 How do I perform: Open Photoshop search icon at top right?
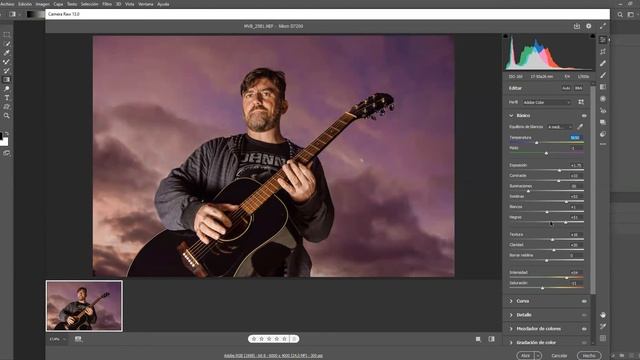pyautogui.click(x=620, y=14)
